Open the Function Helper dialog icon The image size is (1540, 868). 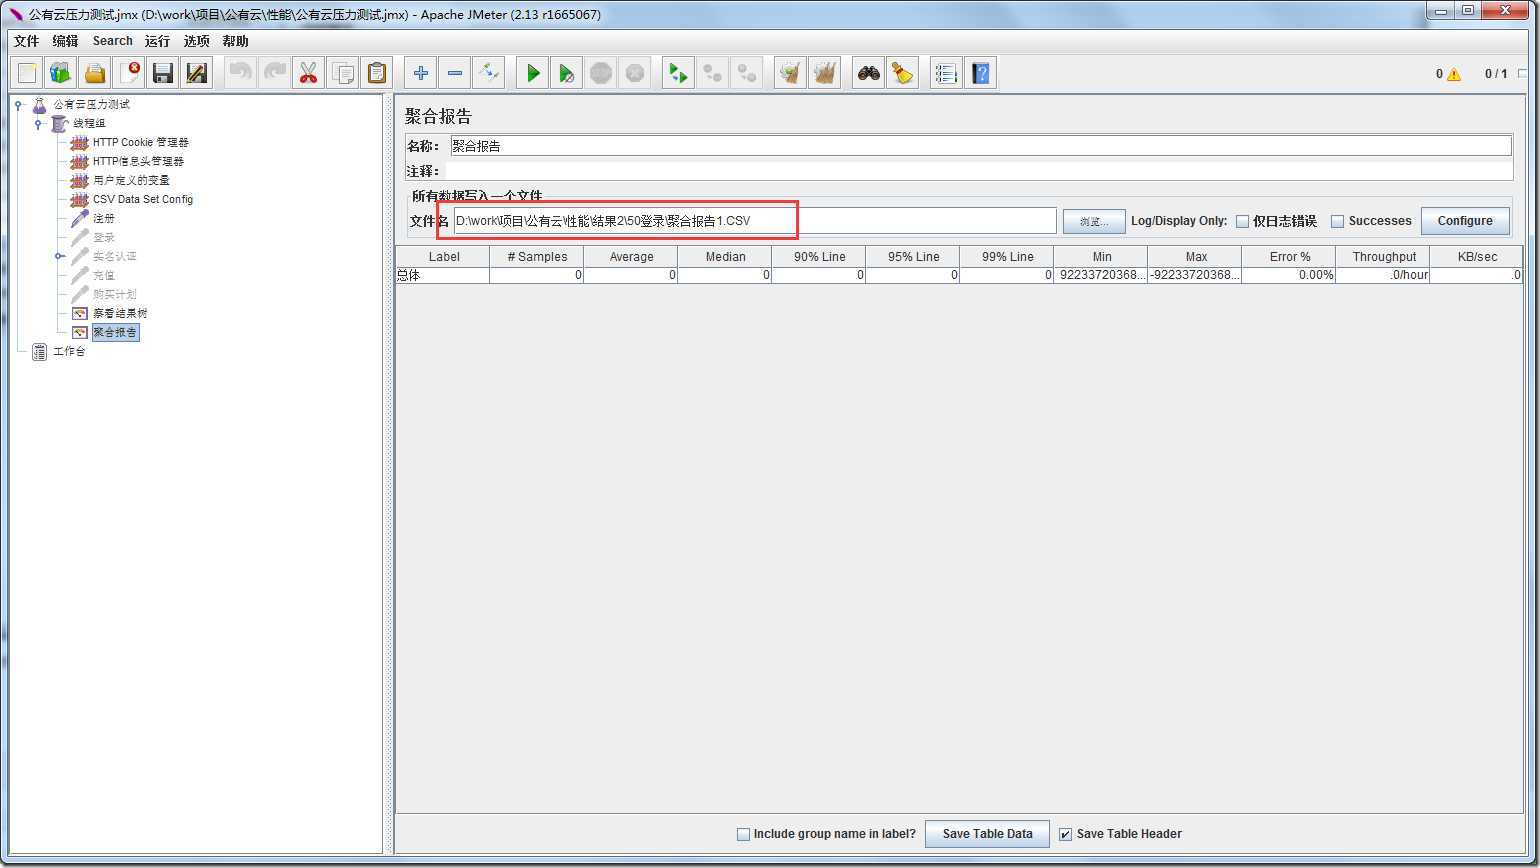[947, 73]
